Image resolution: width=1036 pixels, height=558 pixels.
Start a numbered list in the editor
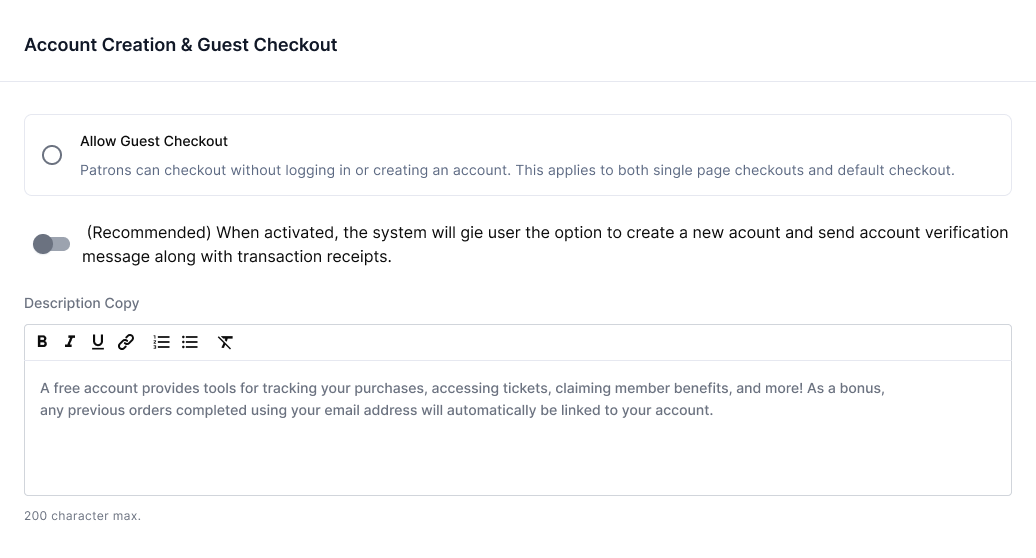[161, 342]
